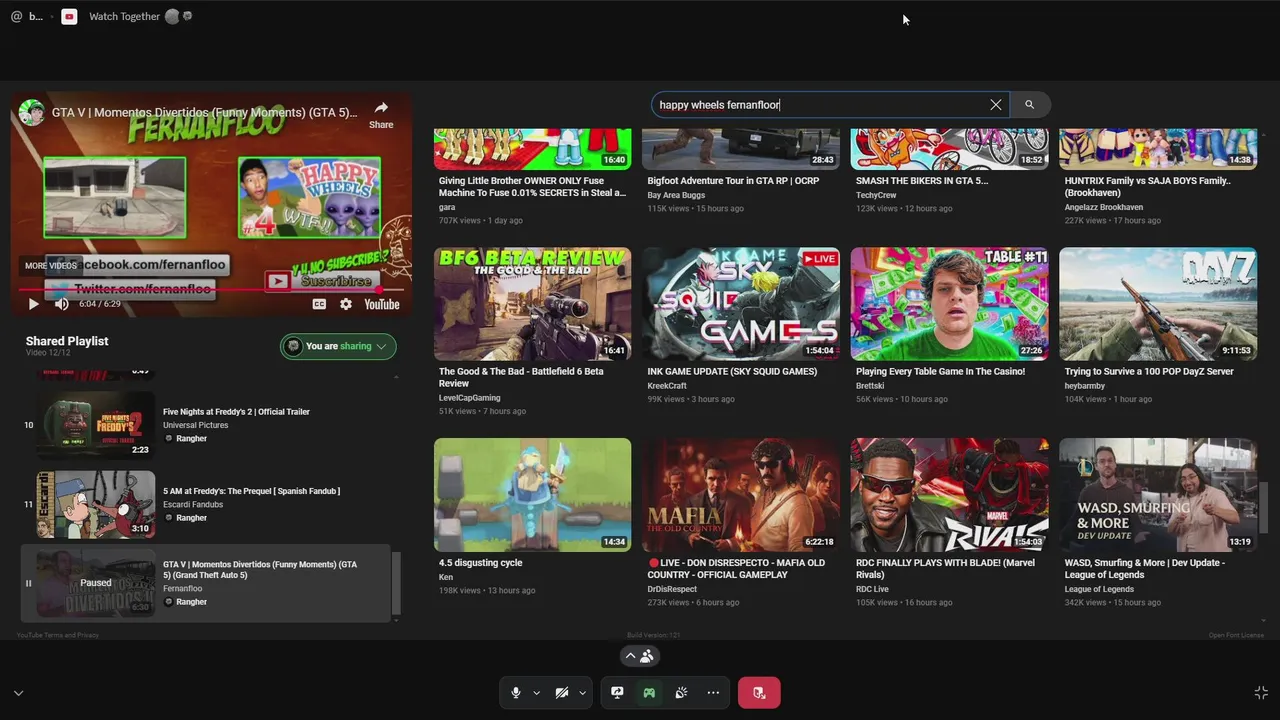This screenshot has height=720, width=1280.
Task: Open the soundboard icon
Action: [681, 692]
